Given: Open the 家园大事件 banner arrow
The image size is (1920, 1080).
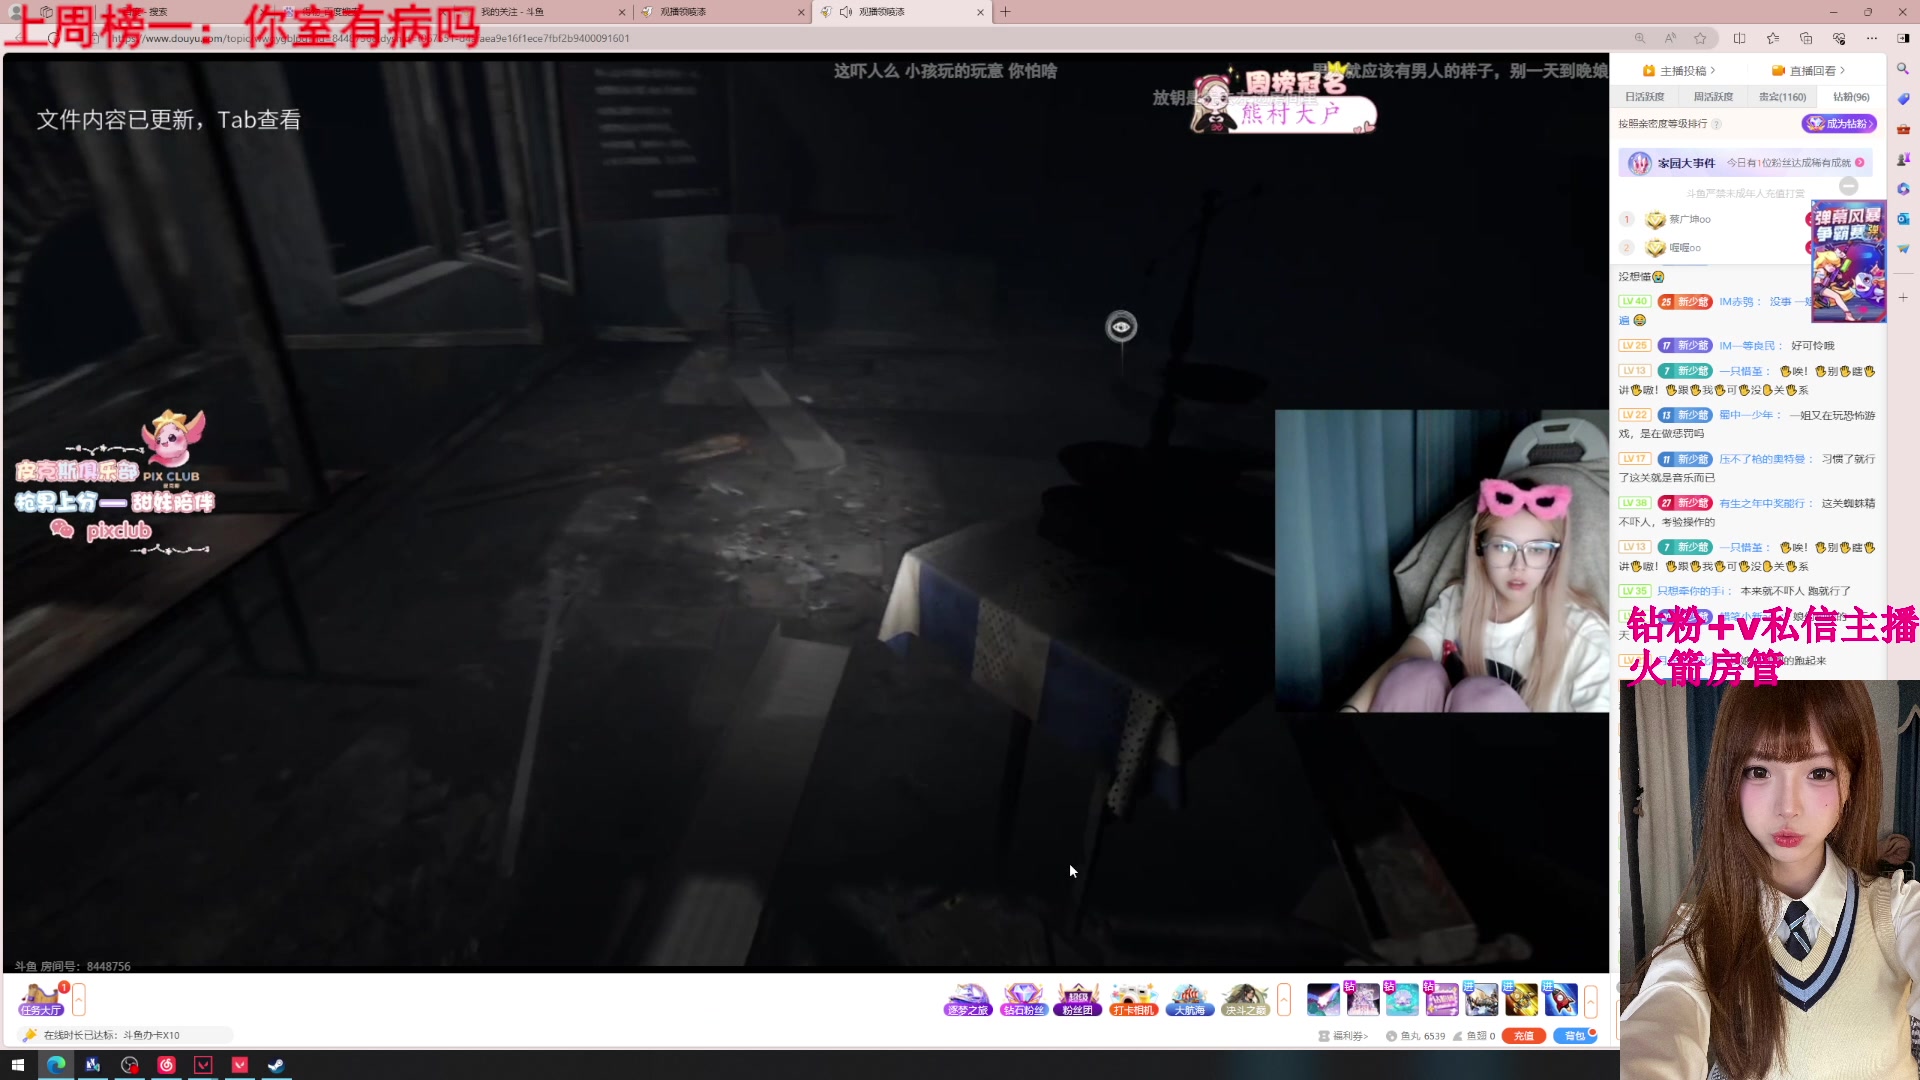Looking at the screenshot, I should coord(1860,162).
